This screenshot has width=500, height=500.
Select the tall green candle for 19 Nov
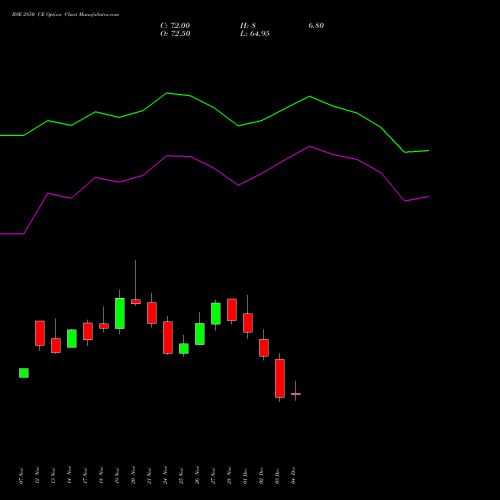[x=120, y=313]
